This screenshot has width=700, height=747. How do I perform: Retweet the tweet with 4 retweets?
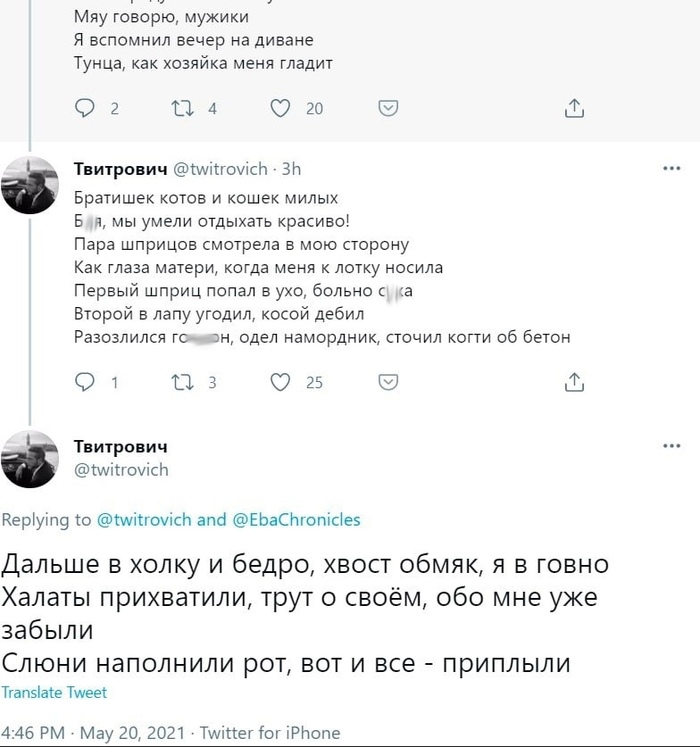coord(183,109)
